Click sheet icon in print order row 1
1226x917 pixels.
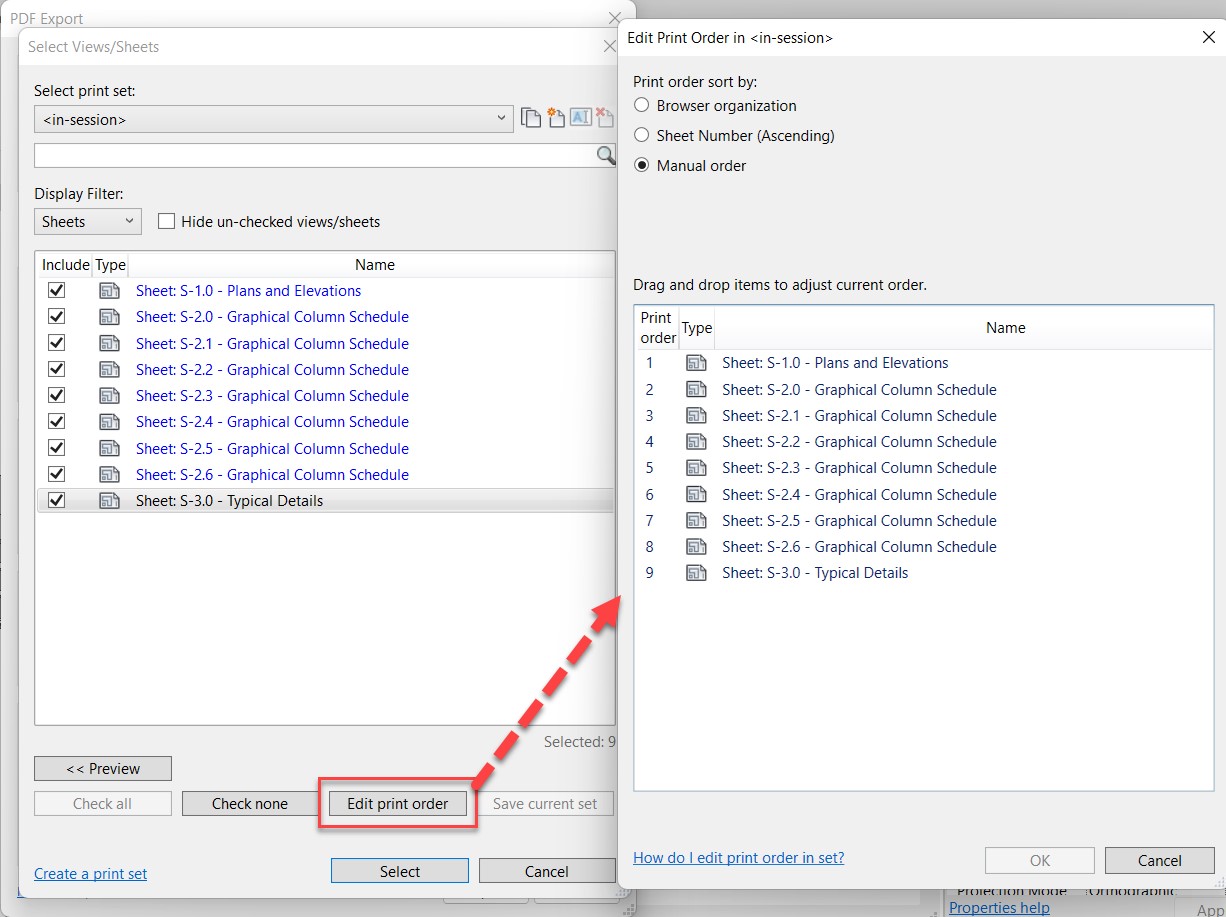696,363
